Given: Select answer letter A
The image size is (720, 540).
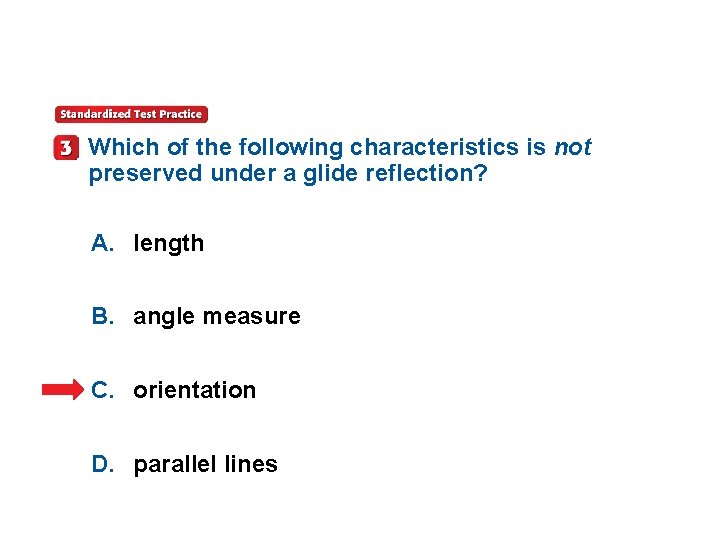Looking at the screenshot, I should [103, 243].
